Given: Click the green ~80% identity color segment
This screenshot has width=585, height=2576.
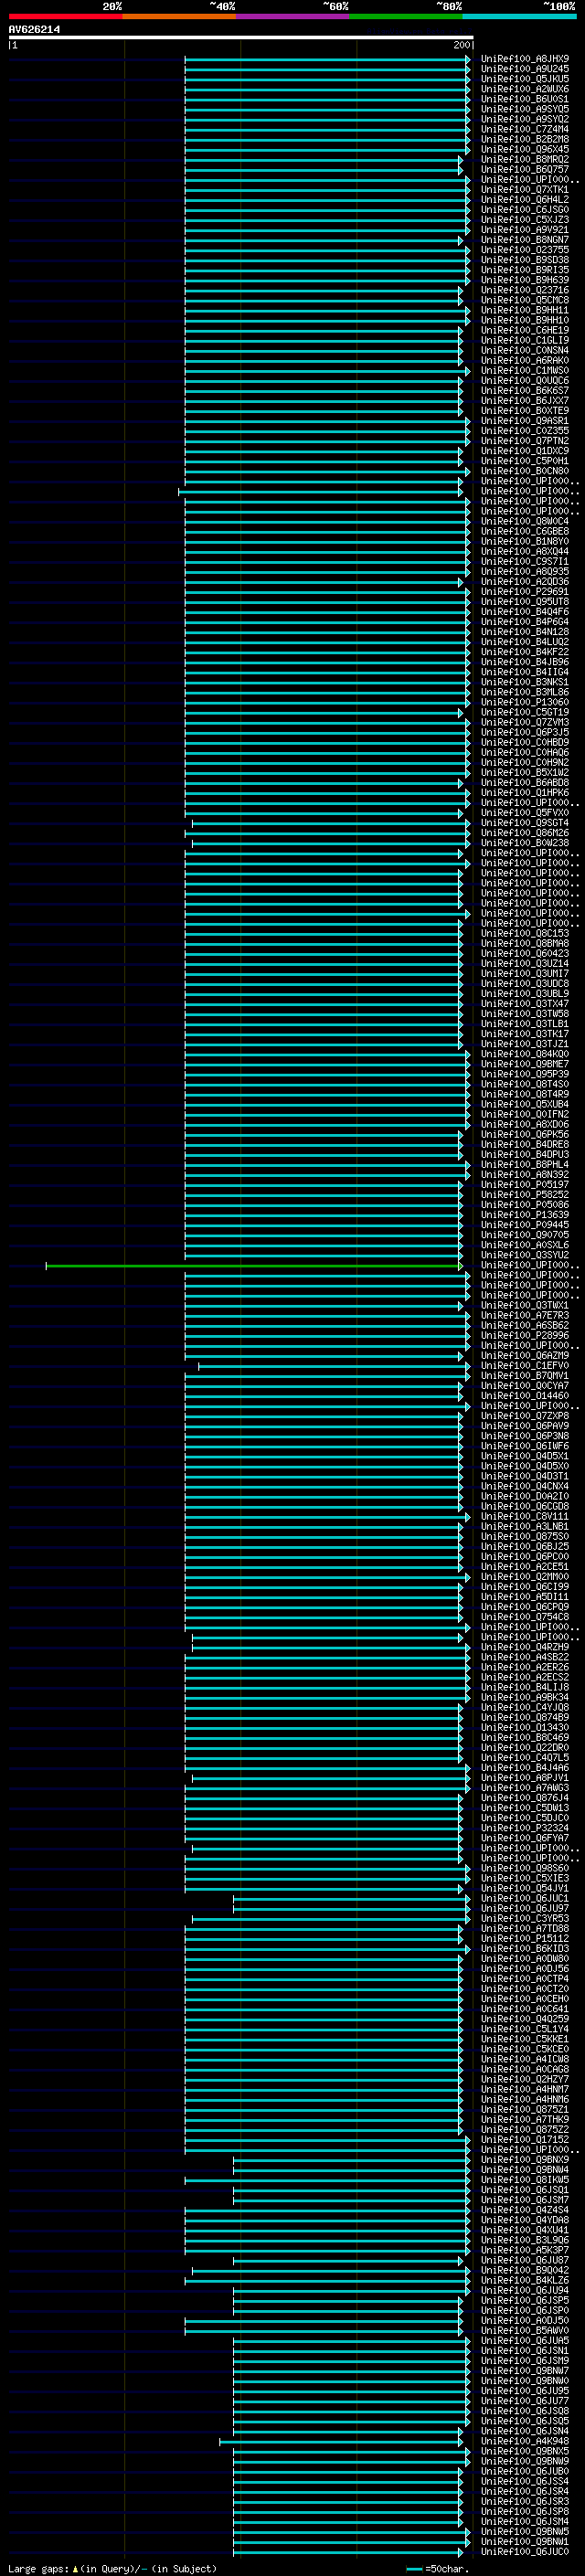Looking at the screenshot, I should [x=406, y=17].
